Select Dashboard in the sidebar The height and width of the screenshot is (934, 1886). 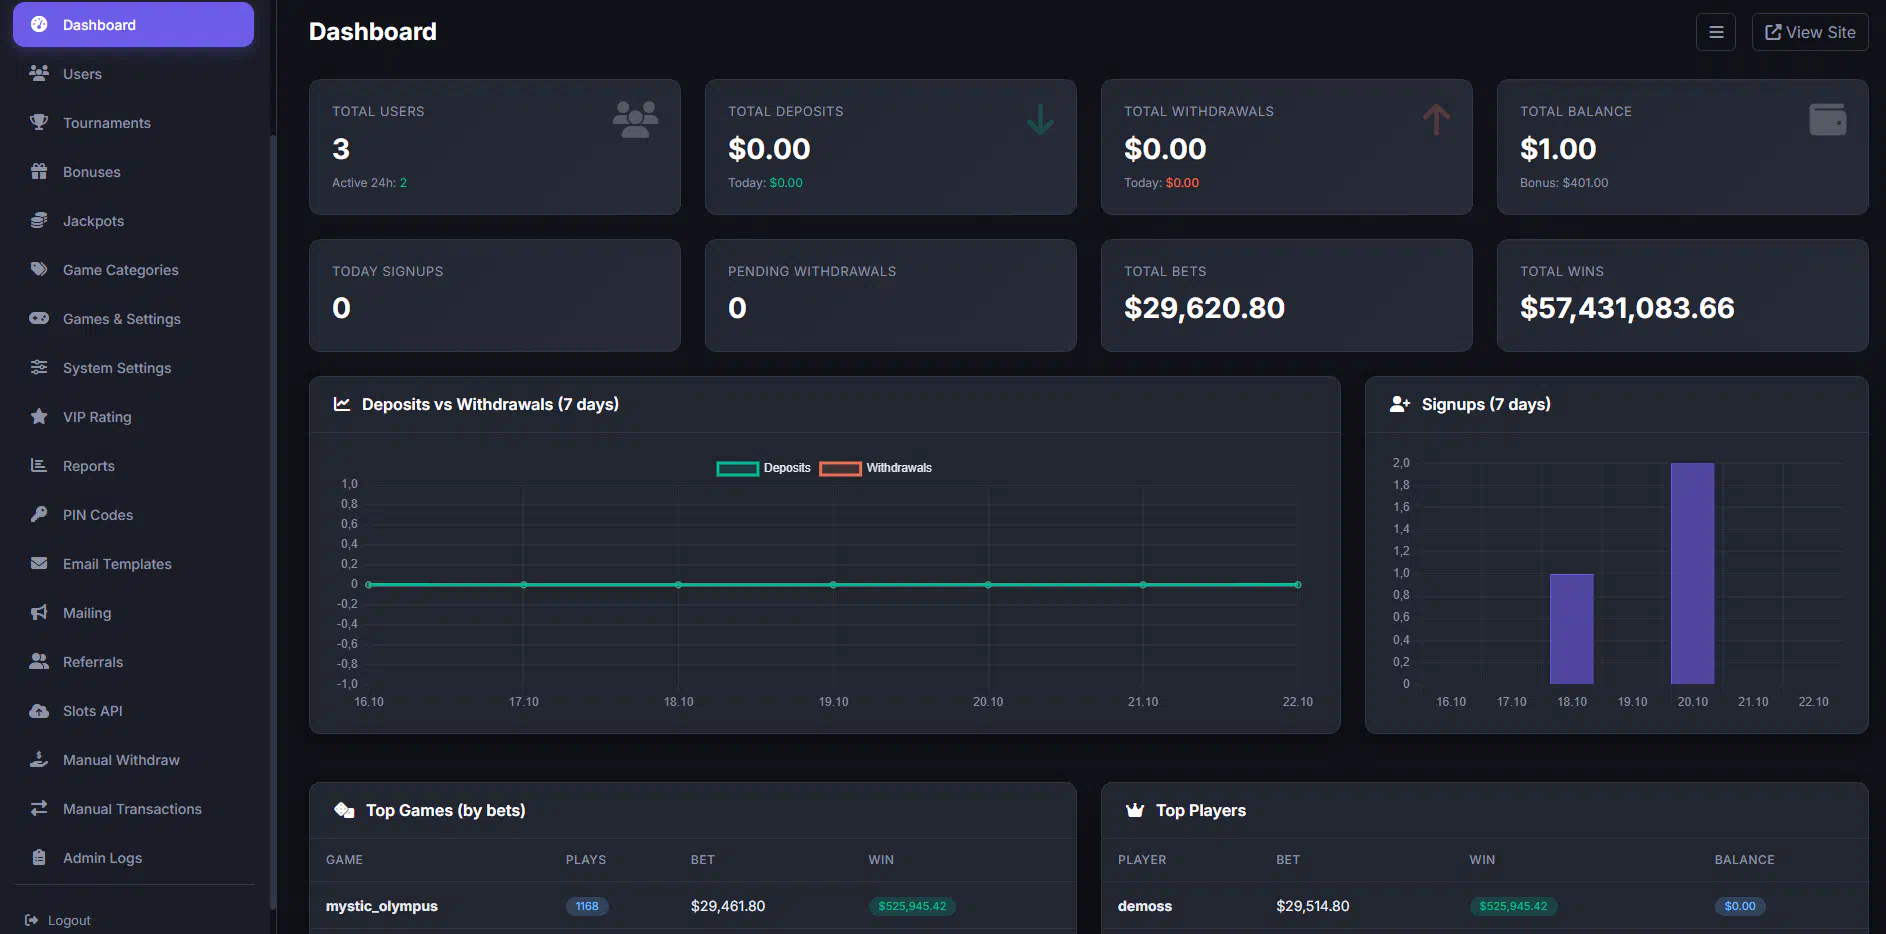pyautogui.click(x=133, y=25)
